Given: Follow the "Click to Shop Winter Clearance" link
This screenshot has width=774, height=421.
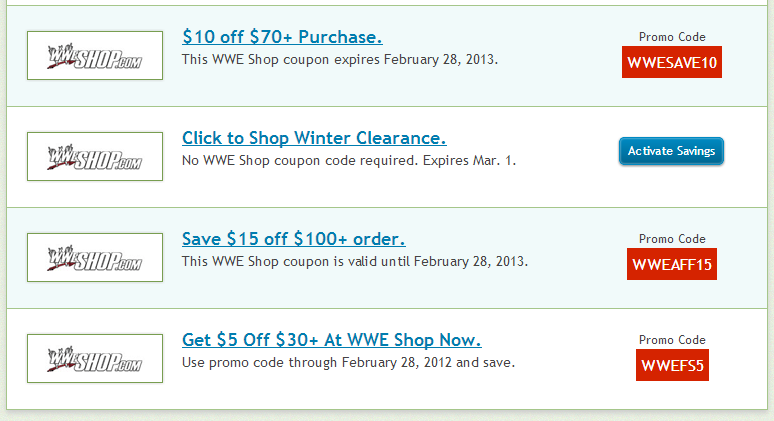Looking at the screenshot, I should (314, 138).
